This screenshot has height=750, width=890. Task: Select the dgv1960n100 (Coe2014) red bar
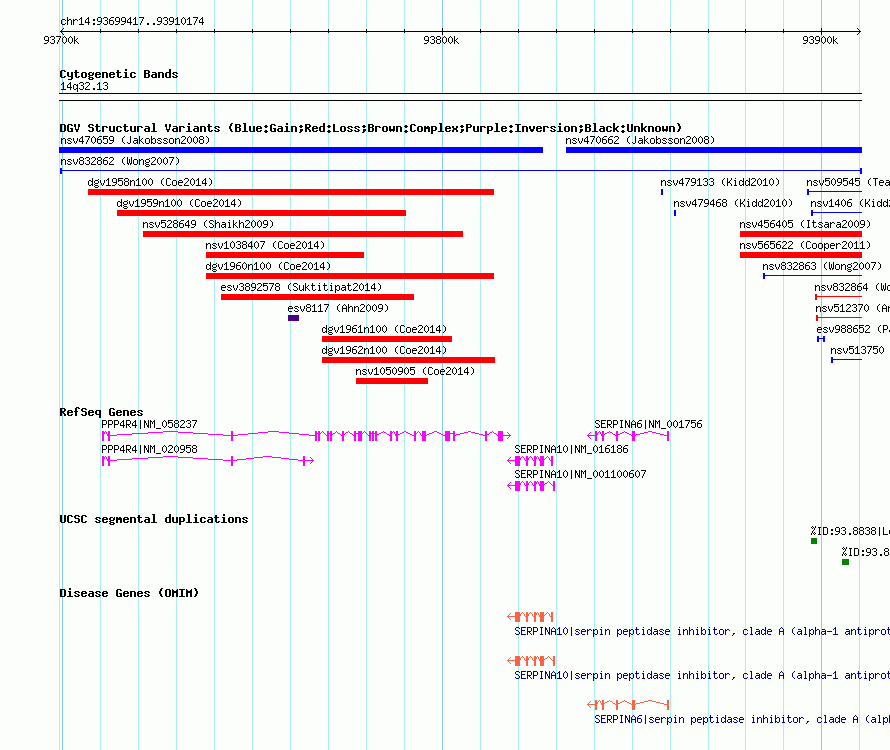click(350, 276)
